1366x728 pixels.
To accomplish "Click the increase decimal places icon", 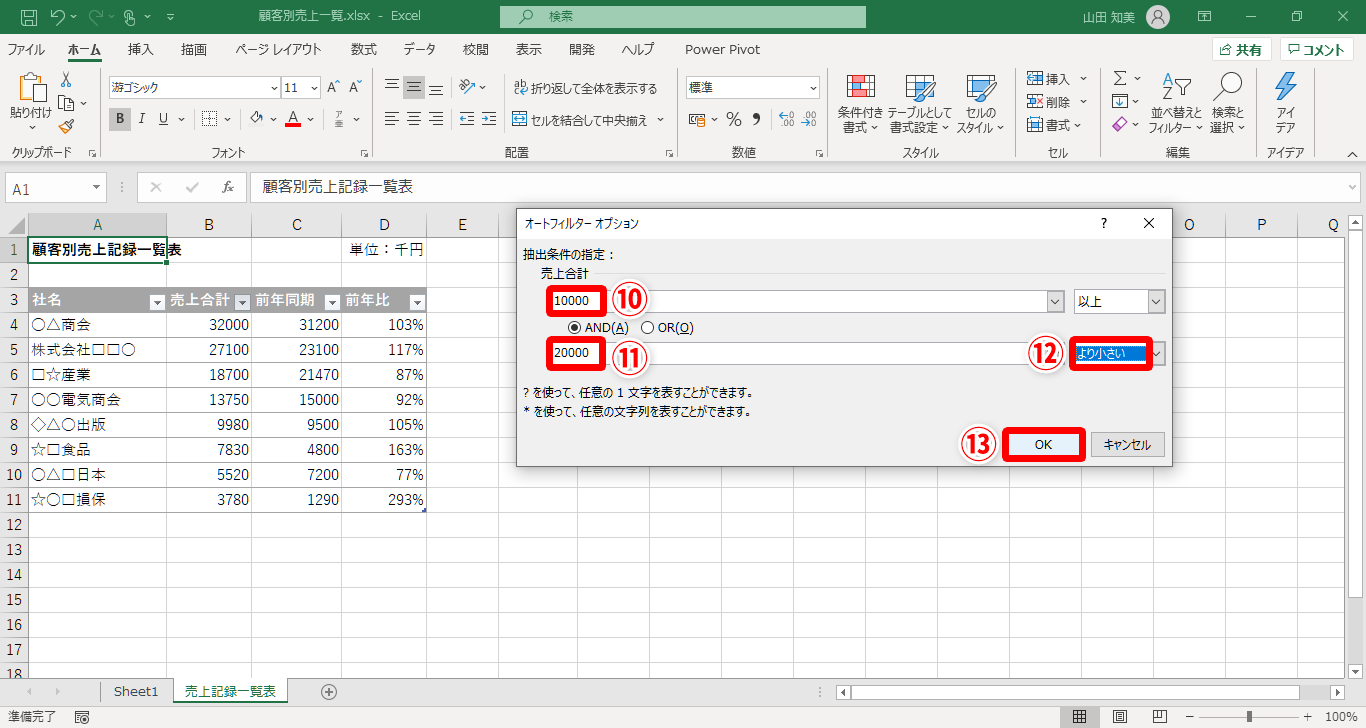I will (786, 120).
